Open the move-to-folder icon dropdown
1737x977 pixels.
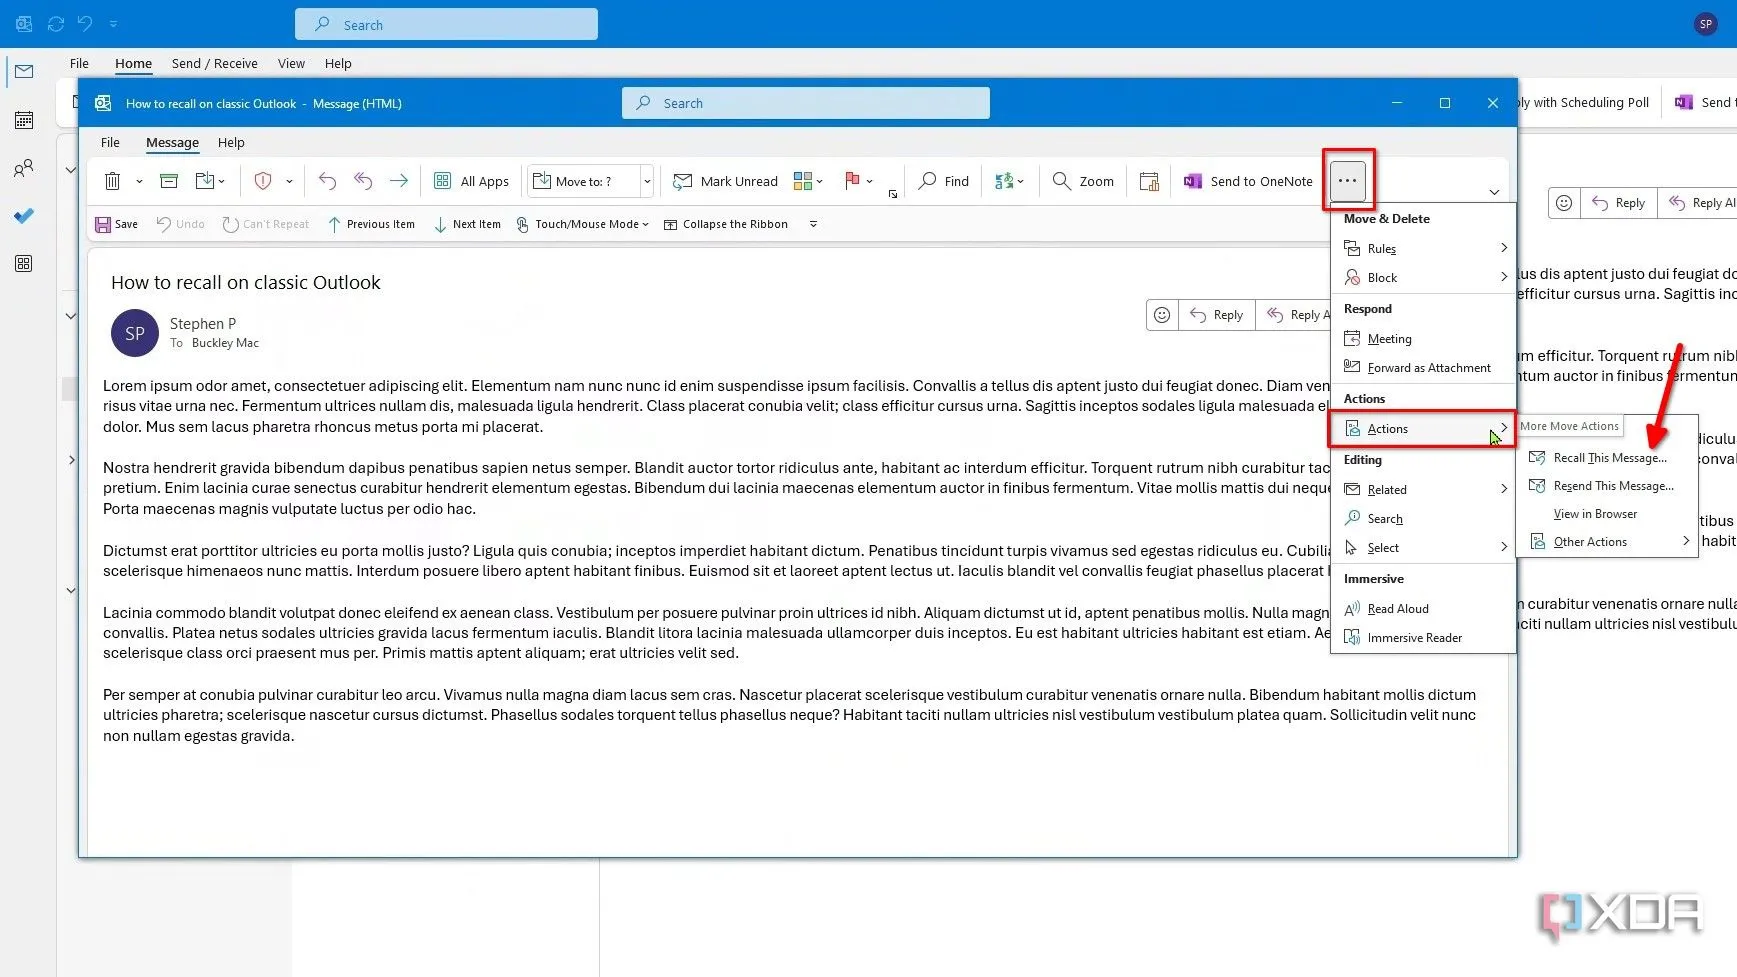(211, 181)
